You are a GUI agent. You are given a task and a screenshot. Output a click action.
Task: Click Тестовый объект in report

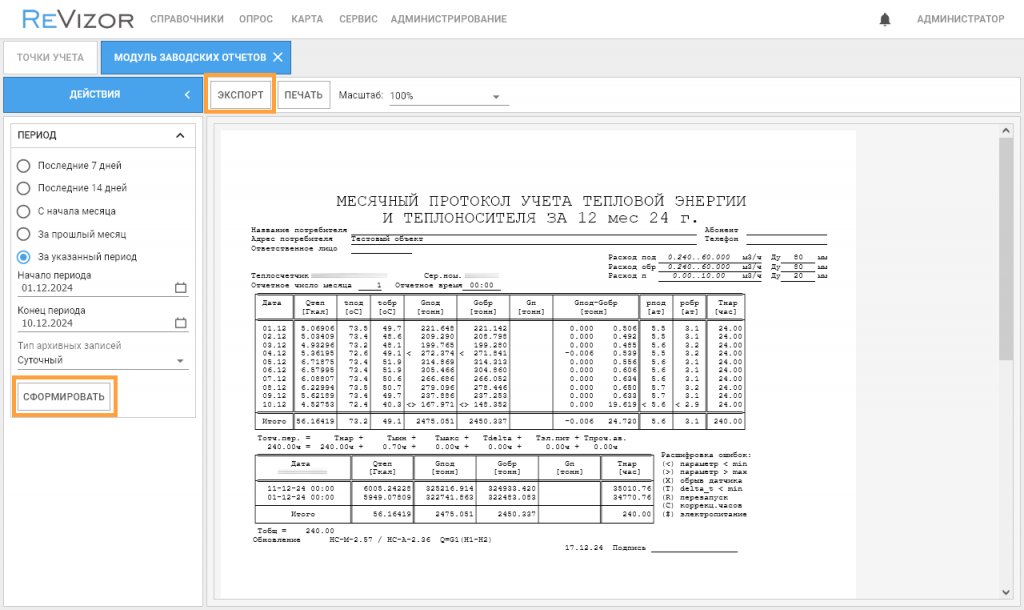[387, 239]
